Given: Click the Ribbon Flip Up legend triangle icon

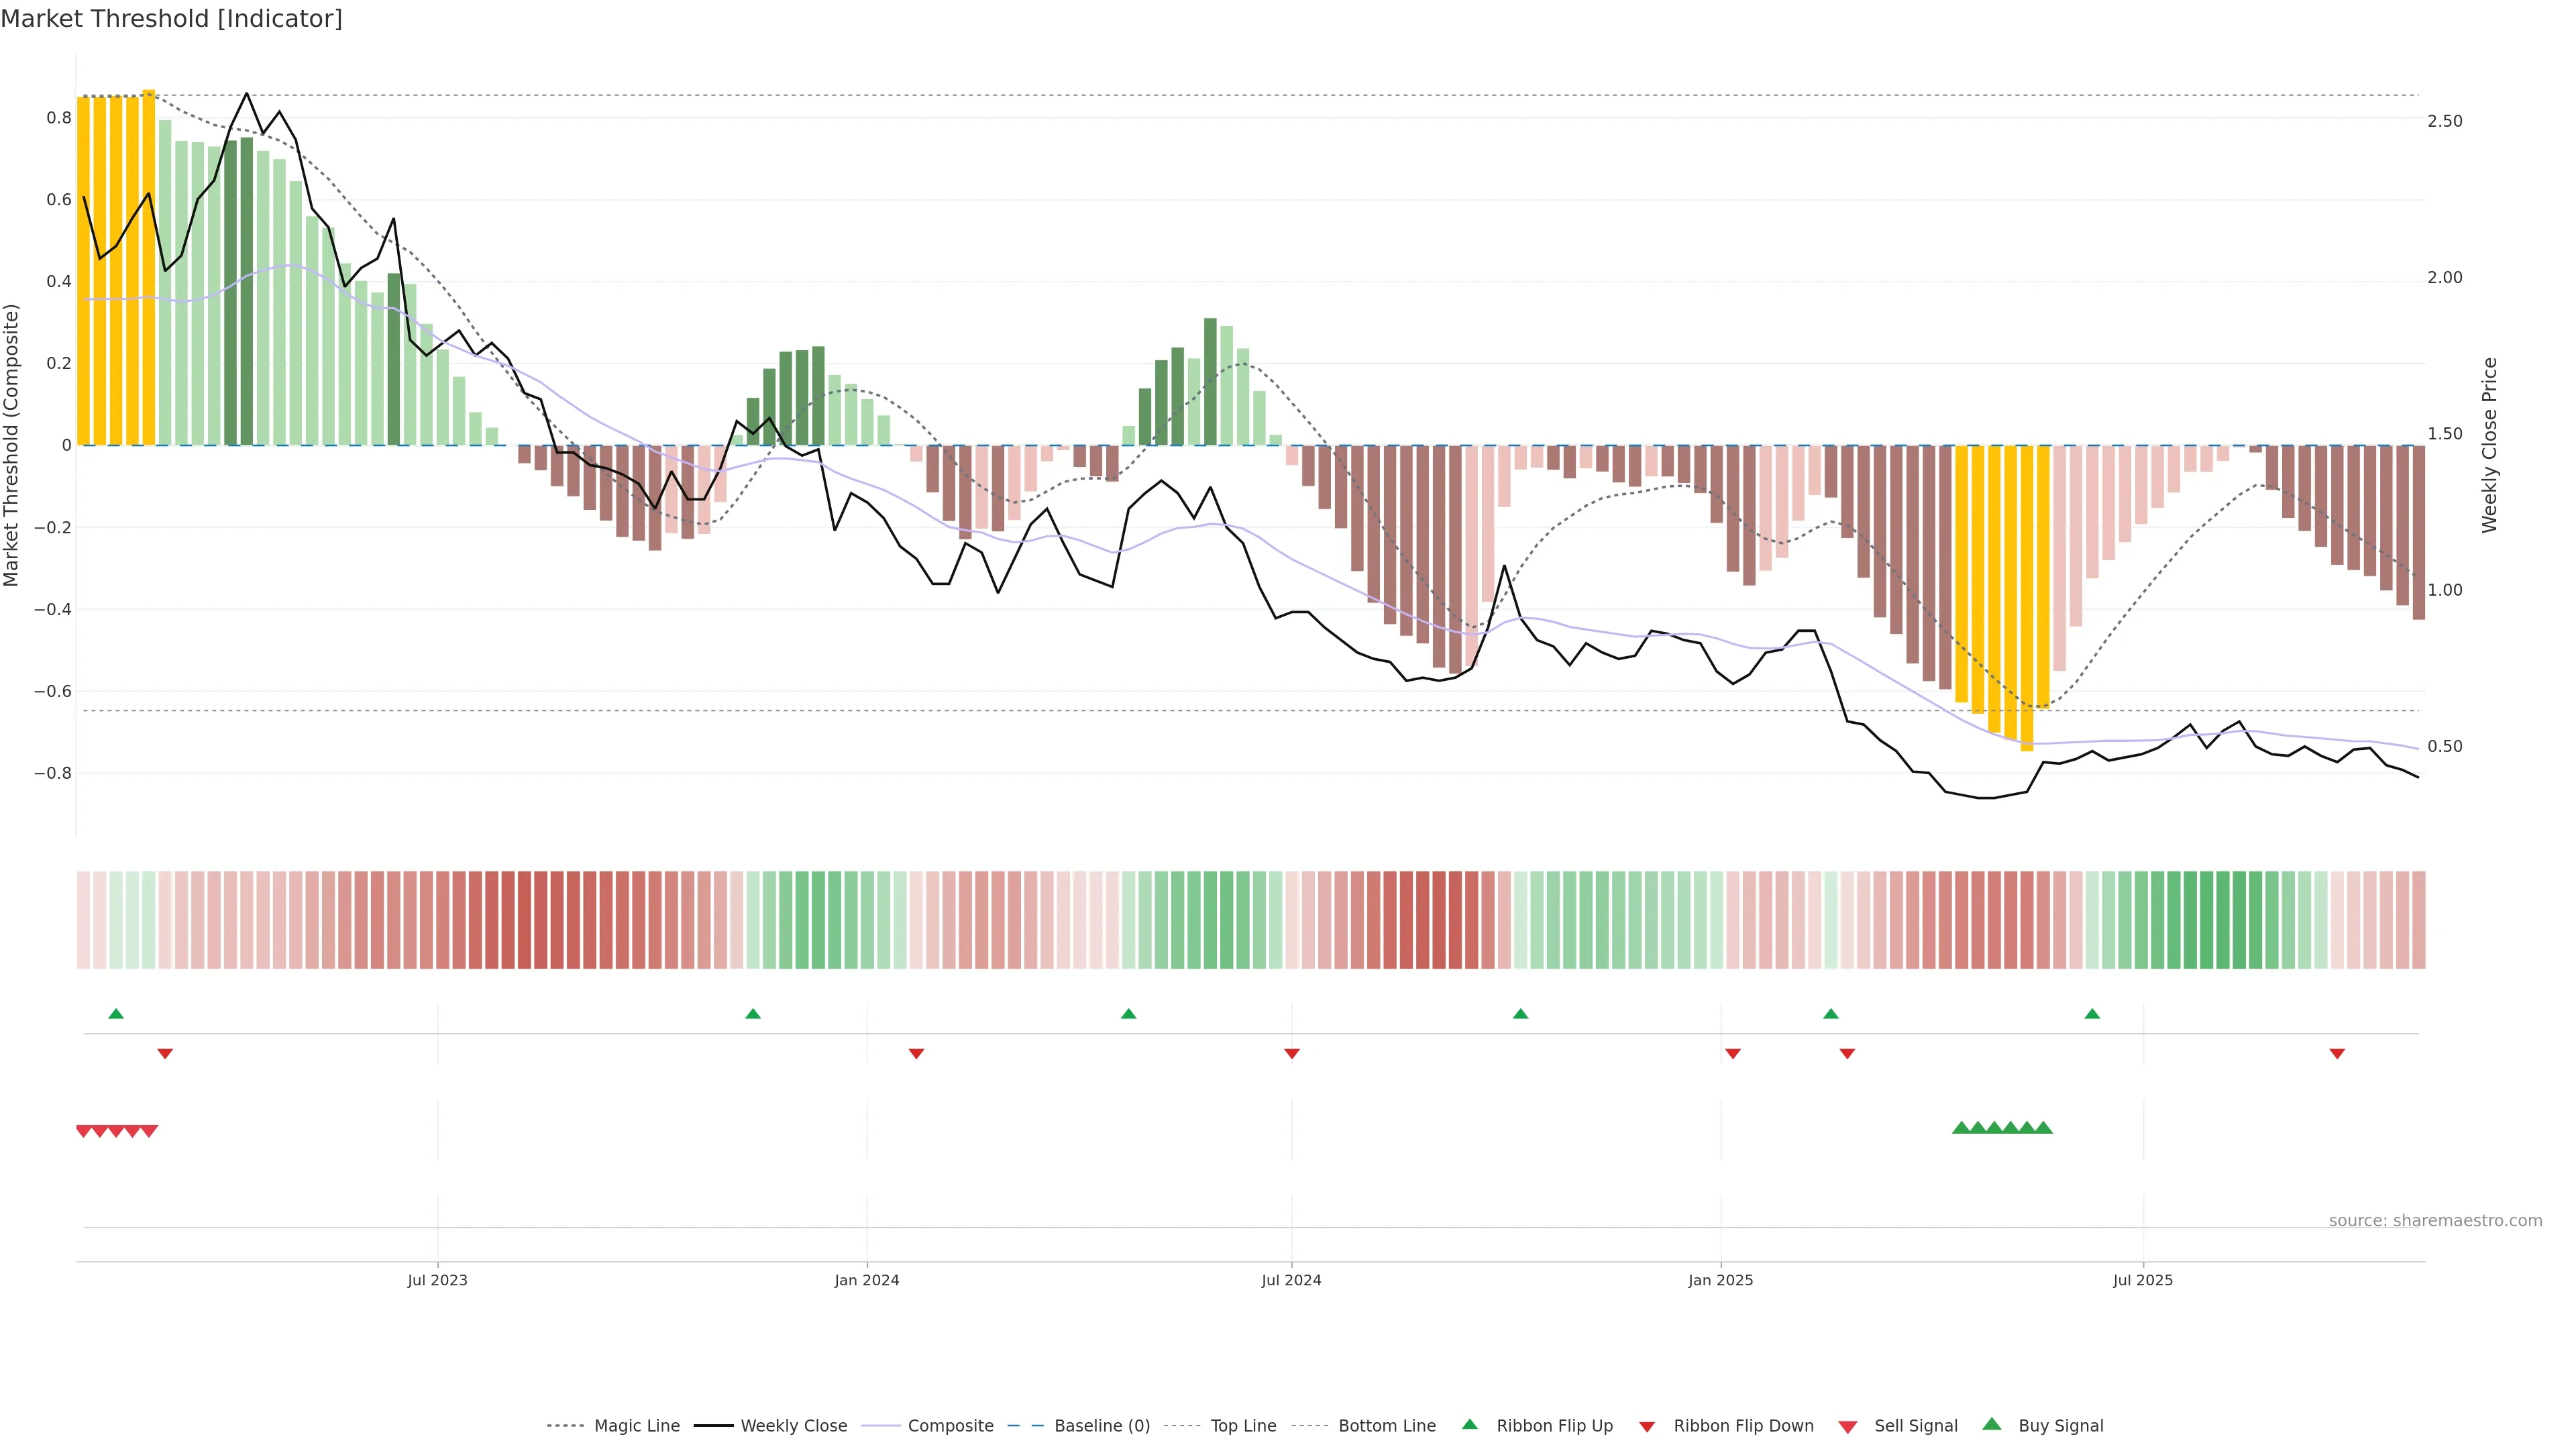Looking at the screenshot, I should coord(1469,1424).
